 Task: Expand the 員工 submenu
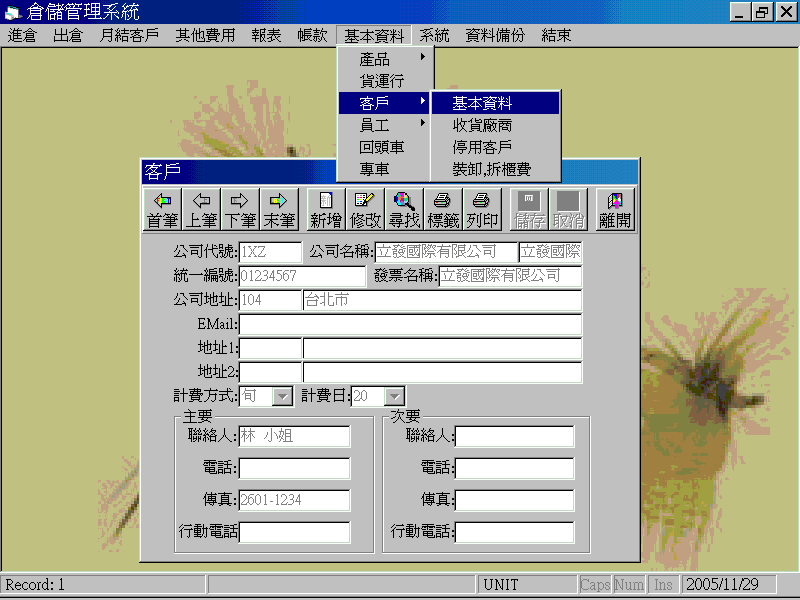386,125
